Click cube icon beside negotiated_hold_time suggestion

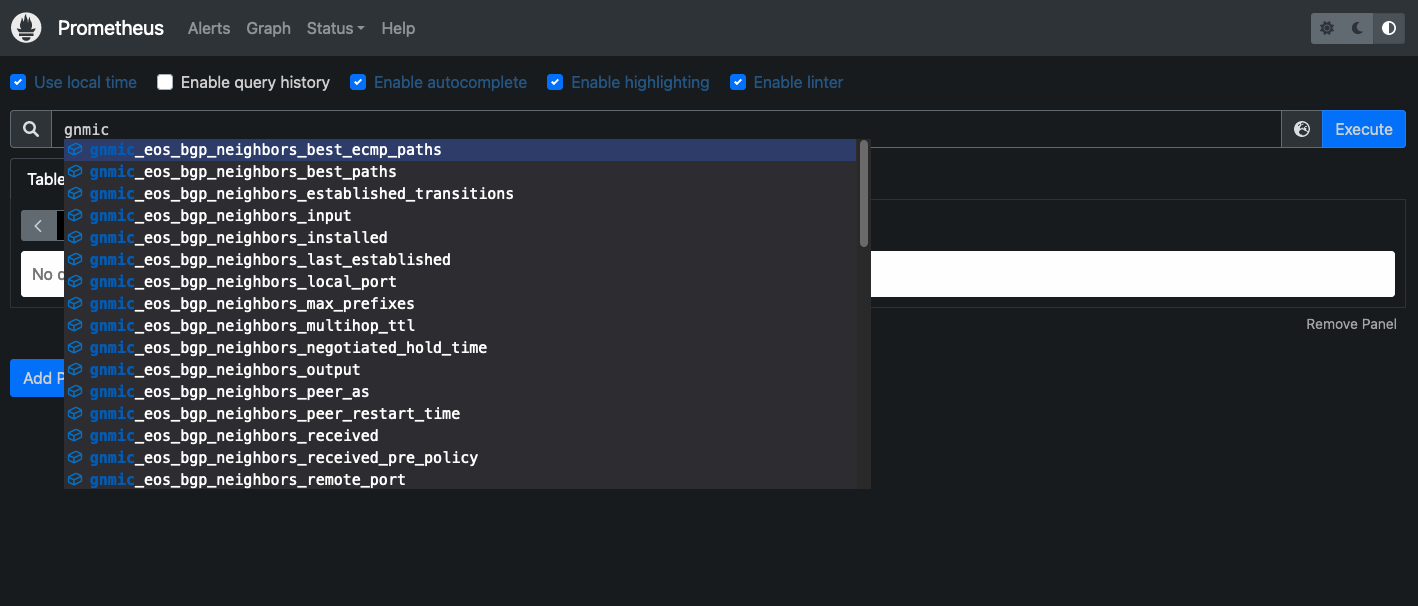[x=76, y=348]
